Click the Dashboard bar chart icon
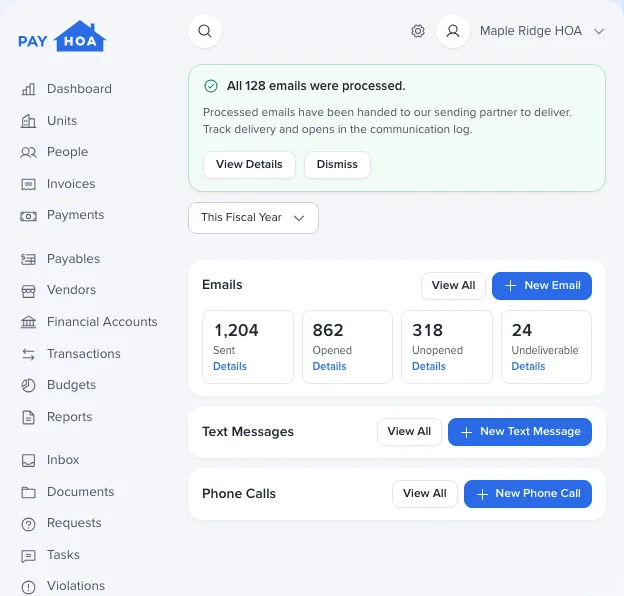The width and height of the screenshot is (624, 596). [28, 89]
